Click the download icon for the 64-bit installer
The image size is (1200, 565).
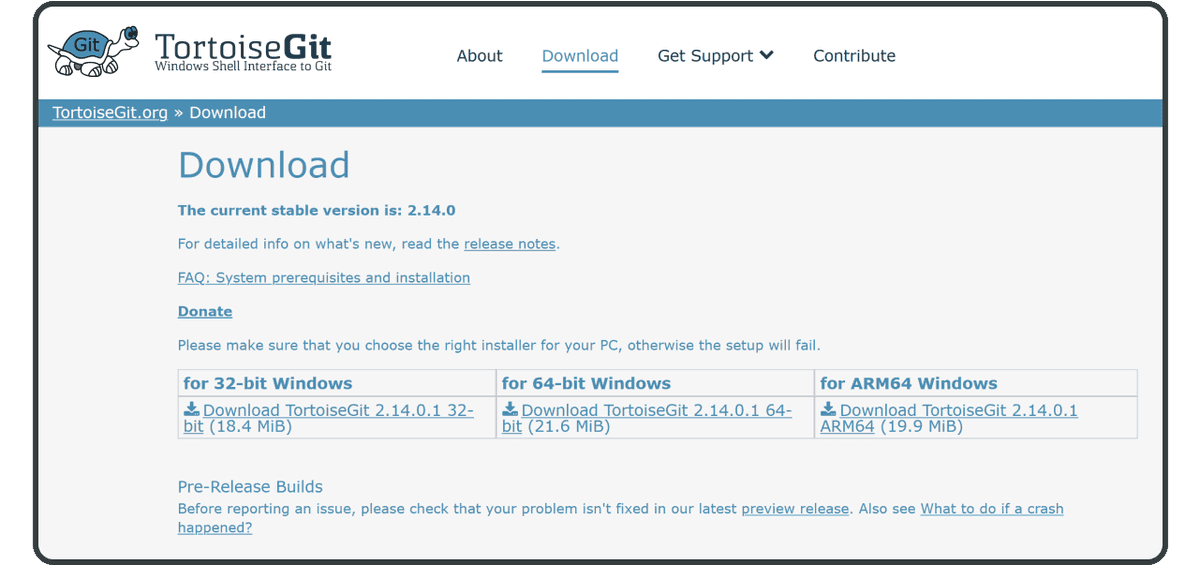(510, 410)
